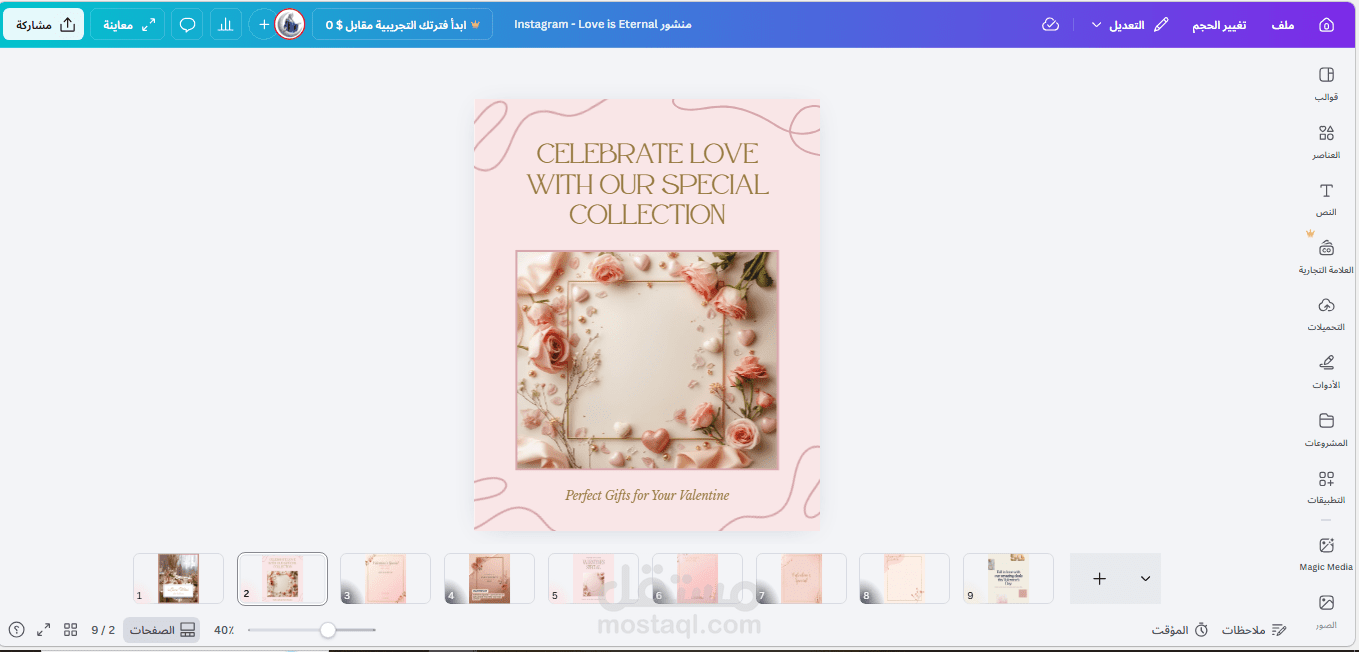Screen dimensions: 1359x652
Task: Open the تغيير الحجم (Resize) menu
Action: point(1219,24)
